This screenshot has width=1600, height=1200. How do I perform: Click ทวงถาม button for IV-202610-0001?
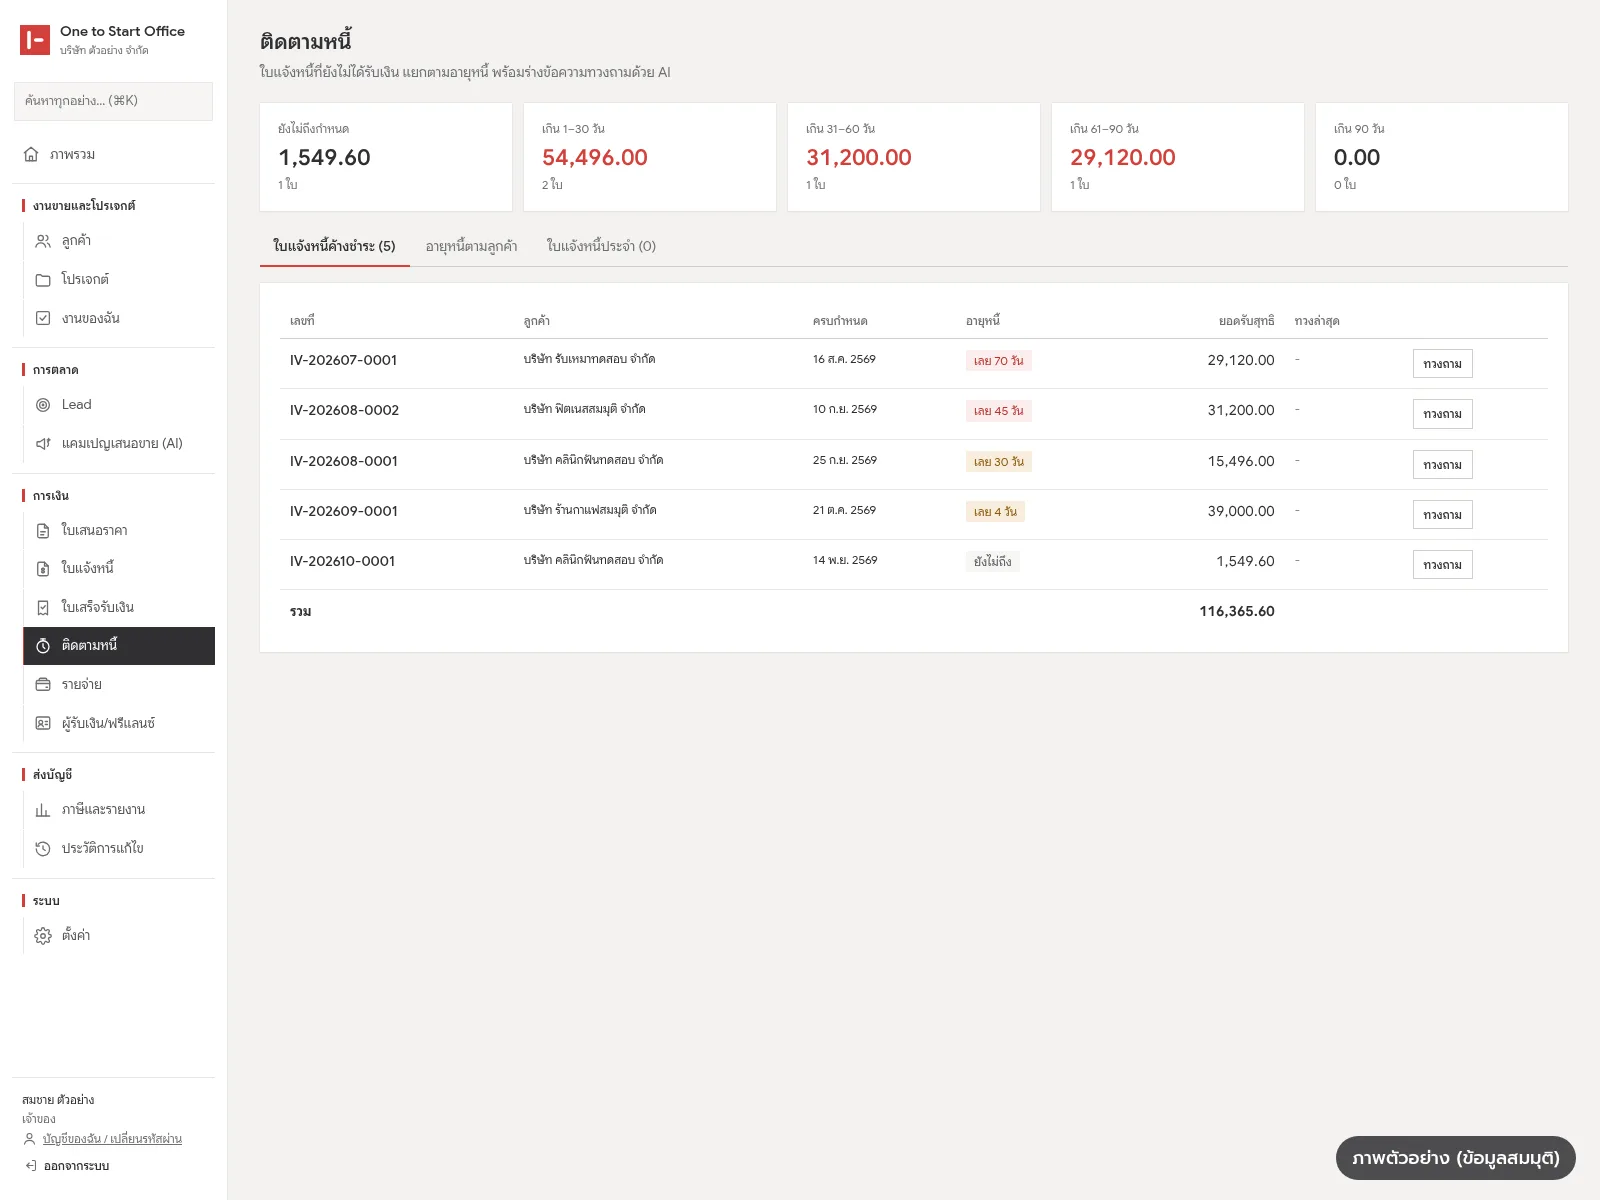(1442, 565)
